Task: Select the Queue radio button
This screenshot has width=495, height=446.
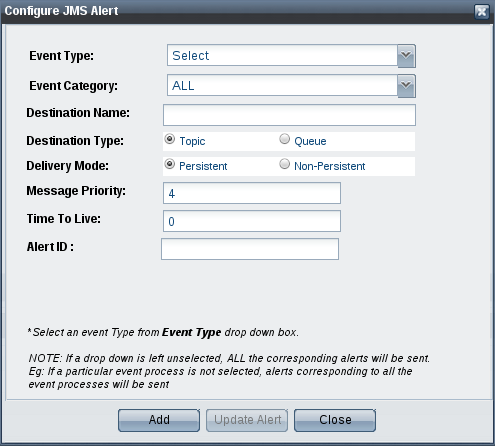Action: pyautogui.click(x=284, y=139)
